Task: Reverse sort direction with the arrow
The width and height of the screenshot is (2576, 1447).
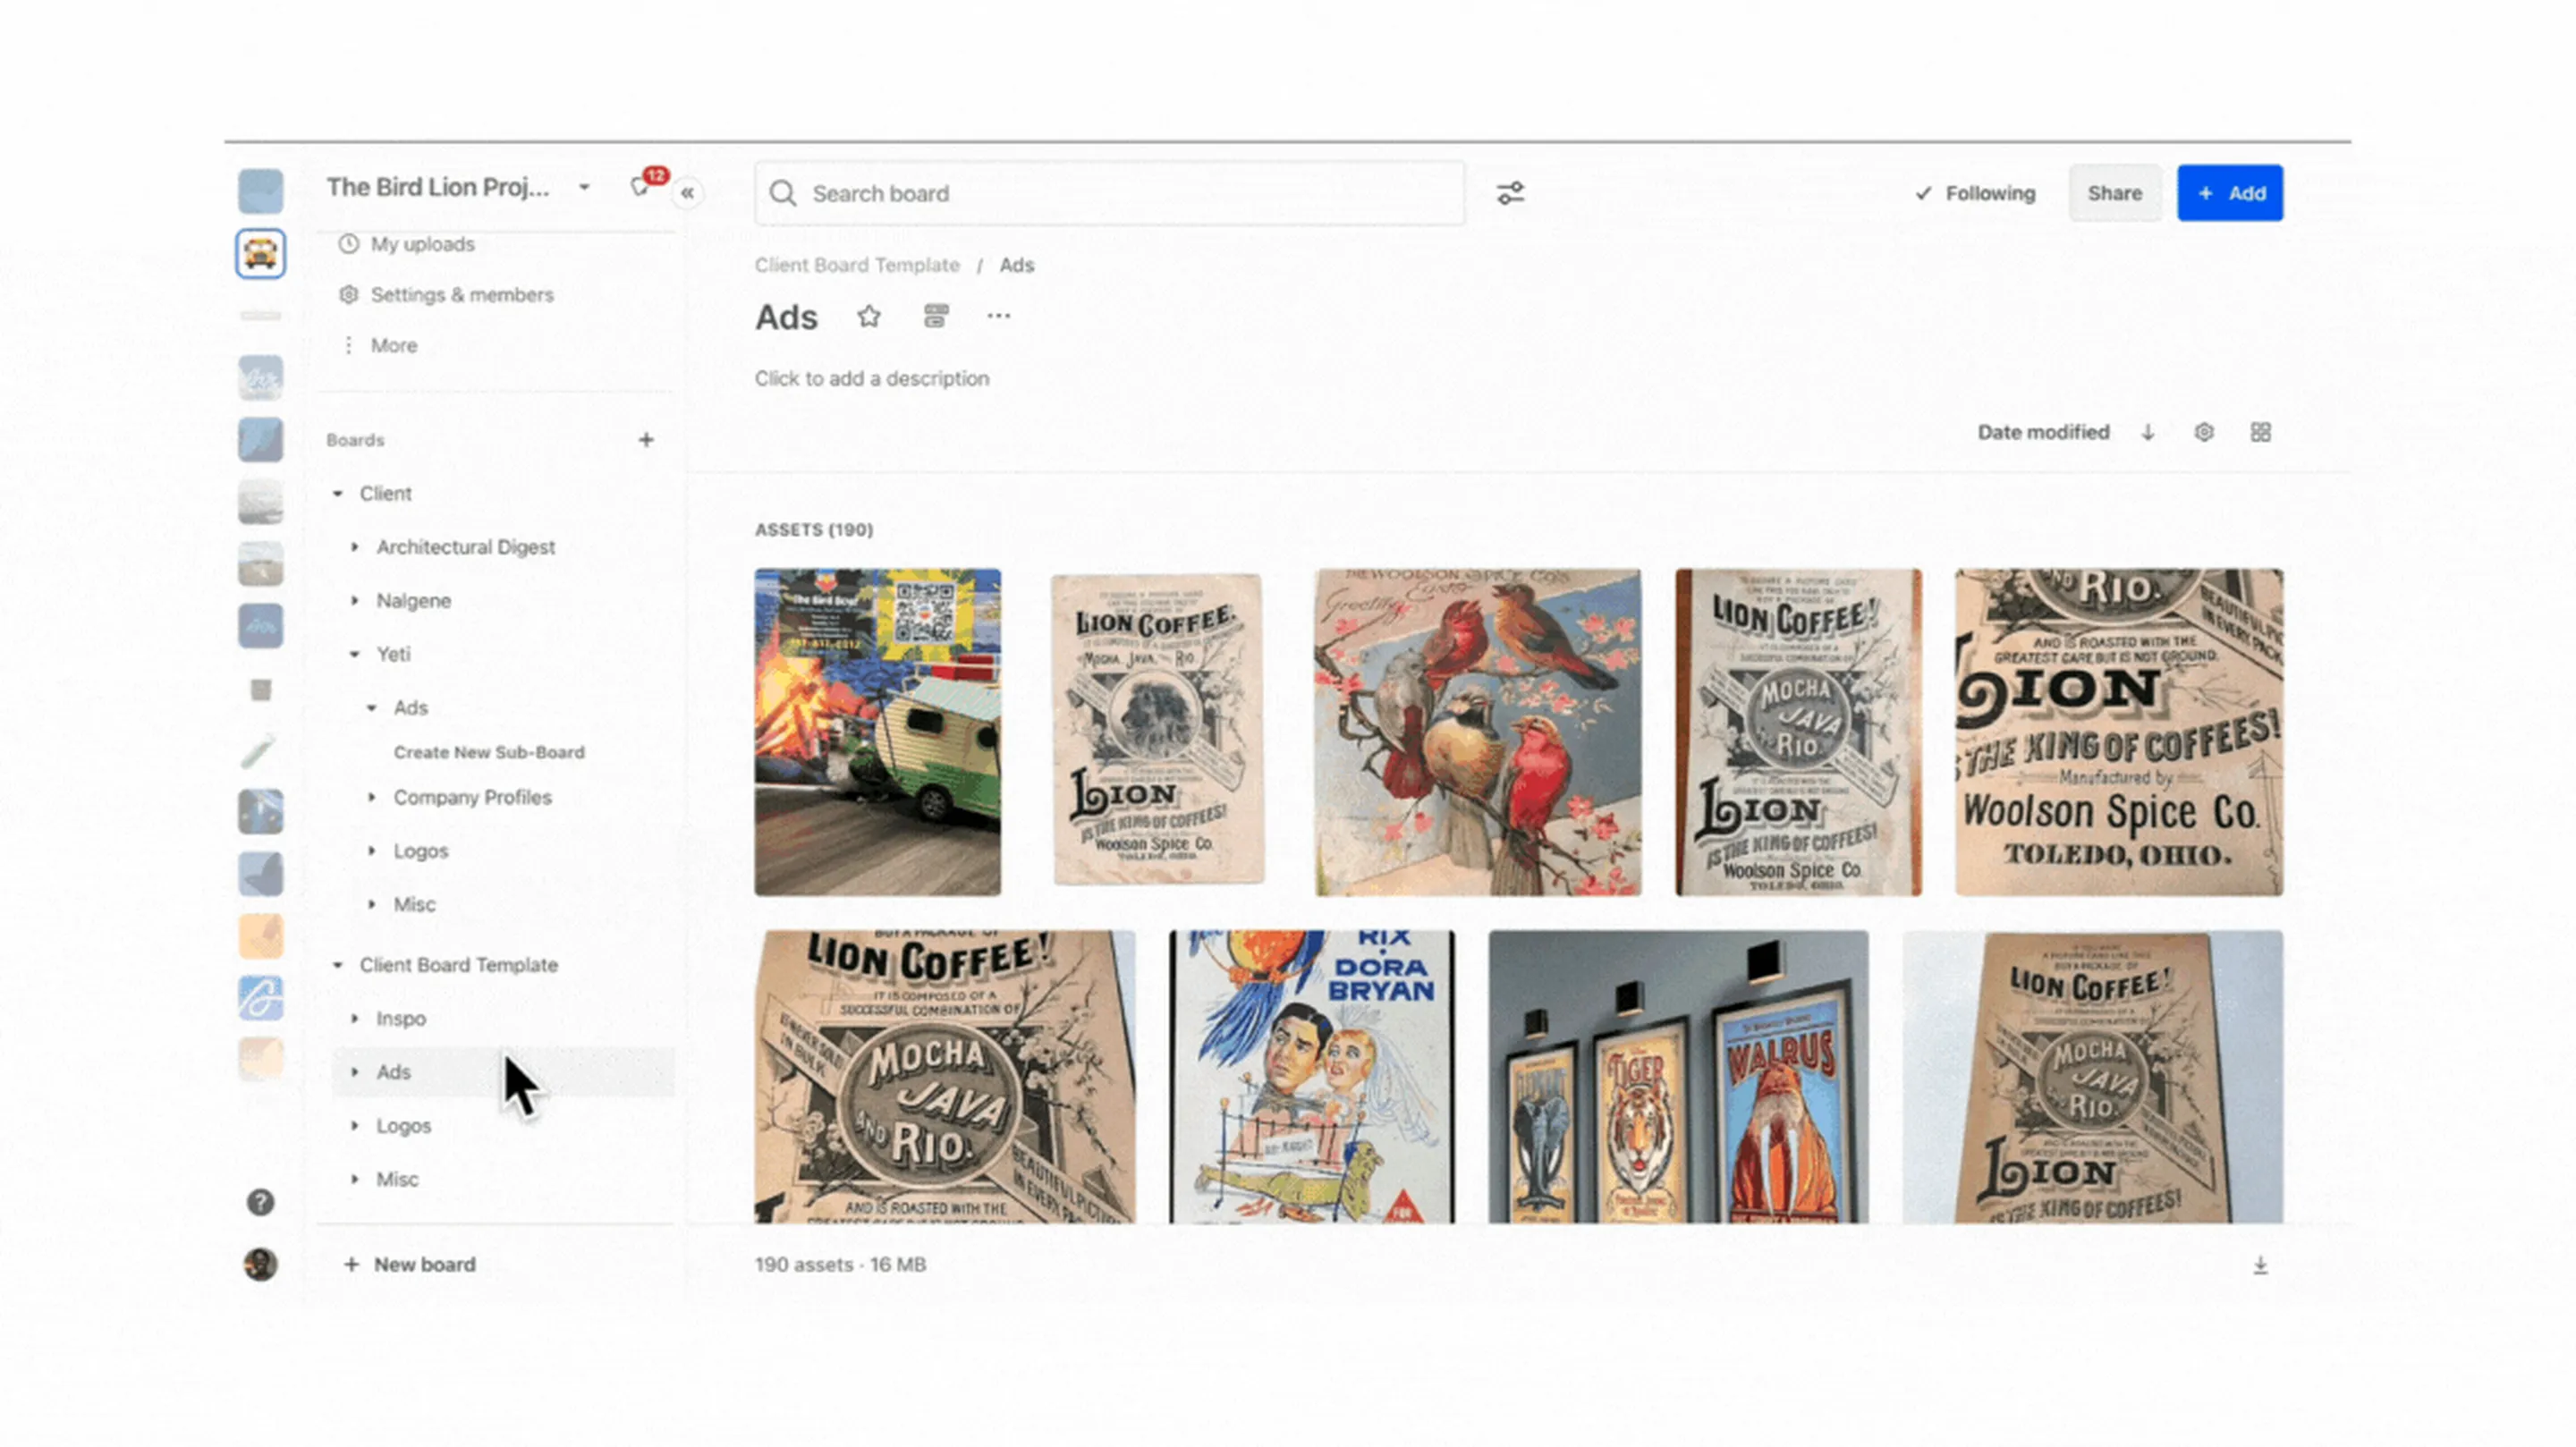Action: pos(2148,432)
